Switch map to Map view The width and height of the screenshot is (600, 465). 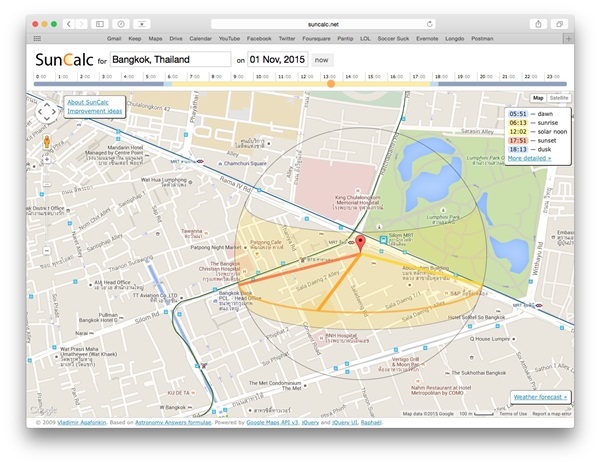click(538, 98)
